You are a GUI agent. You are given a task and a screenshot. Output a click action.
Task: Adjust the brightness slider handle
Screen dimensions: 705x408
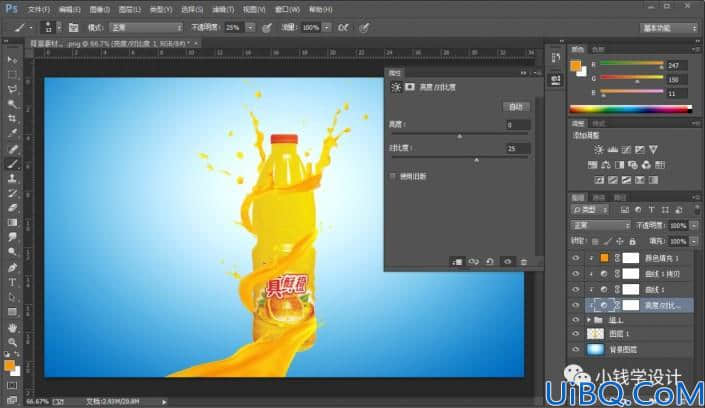(460, 136)
